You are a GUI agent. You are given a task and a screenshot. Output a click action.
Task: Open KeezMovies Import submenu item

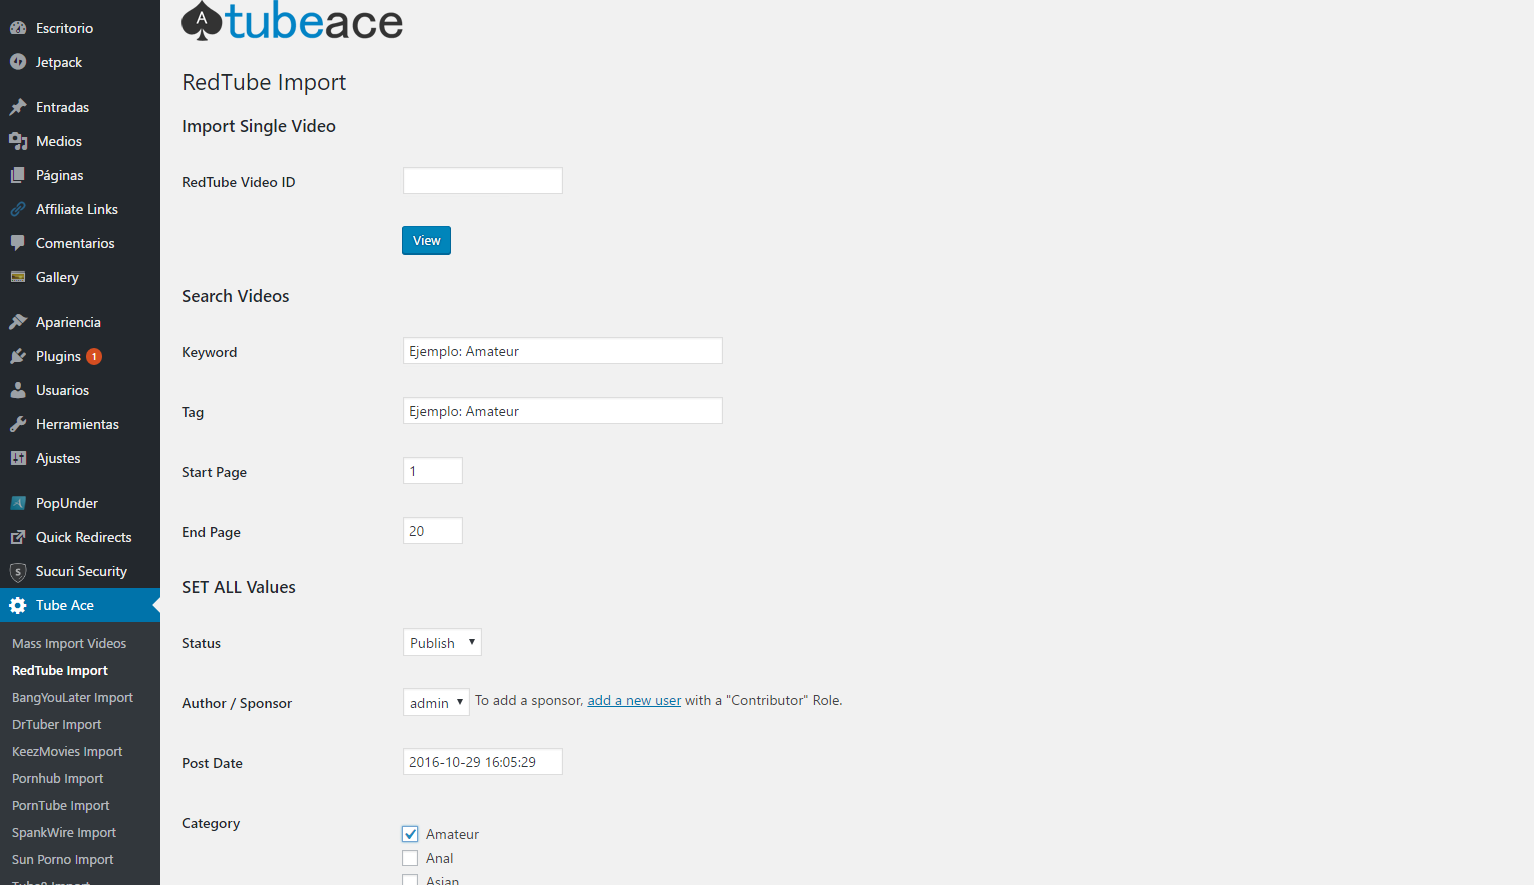67,751
